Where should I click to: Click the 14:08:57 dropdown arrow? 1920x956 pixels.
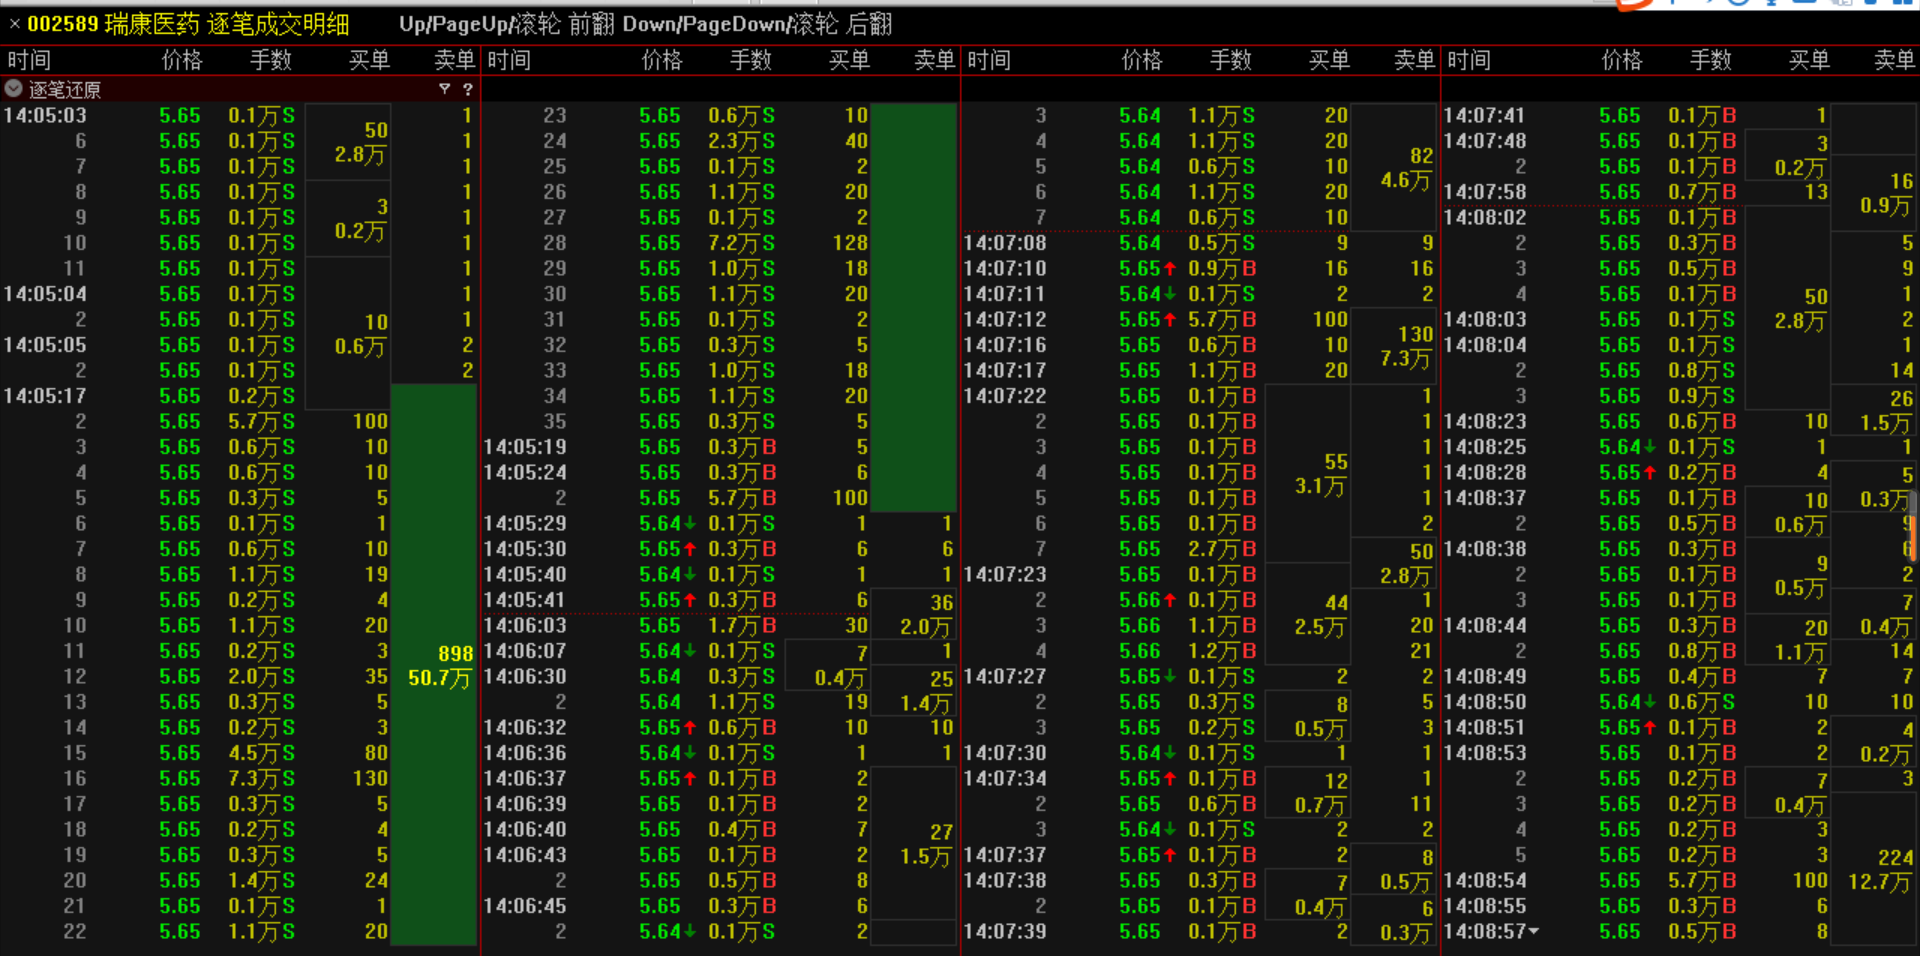[1534, 931]
